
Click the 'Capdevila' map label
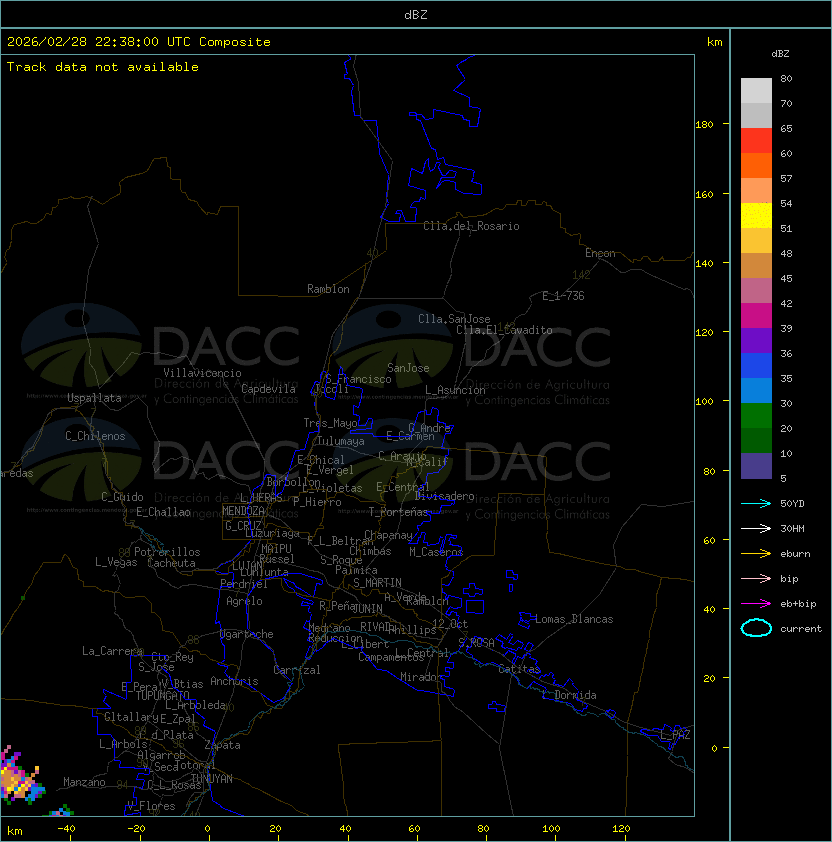point(268,389)
